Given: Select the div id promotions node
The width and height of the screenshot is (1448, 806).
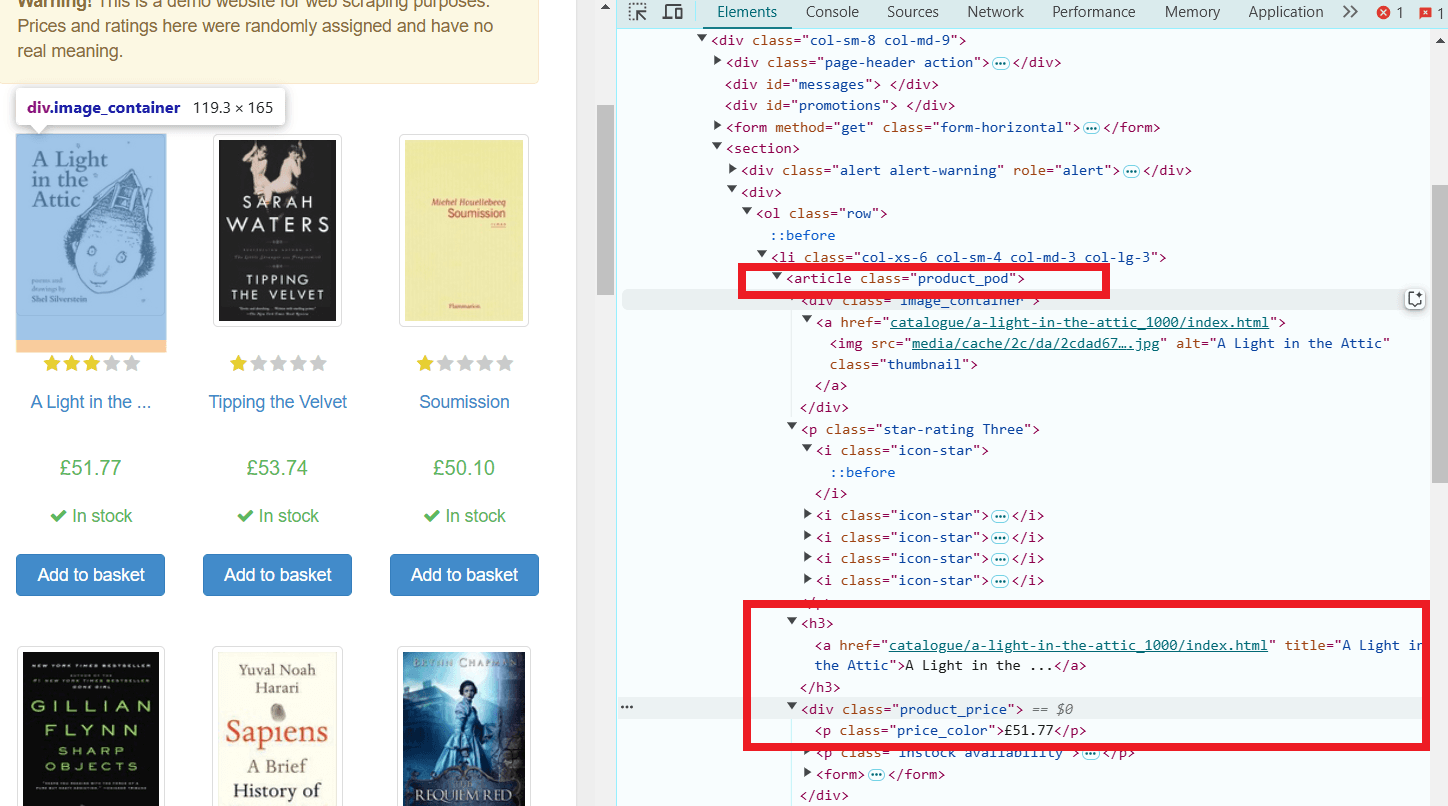Looking at the screenshot, I should (x=840, y=105).
